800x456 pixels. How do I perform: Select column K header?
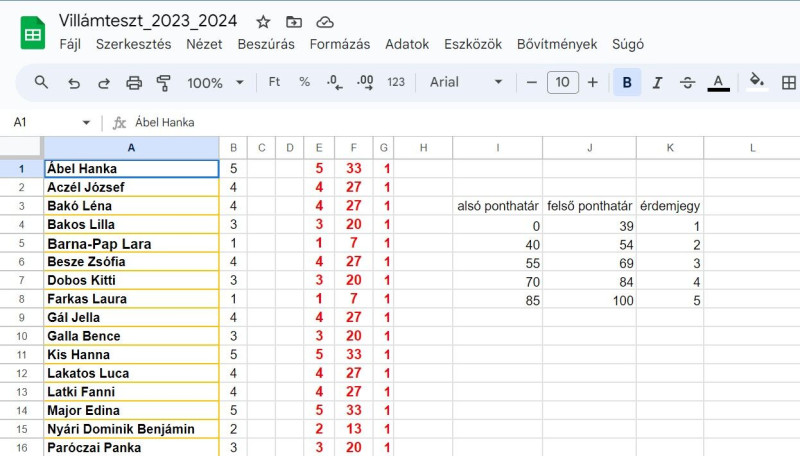(670, 148)
